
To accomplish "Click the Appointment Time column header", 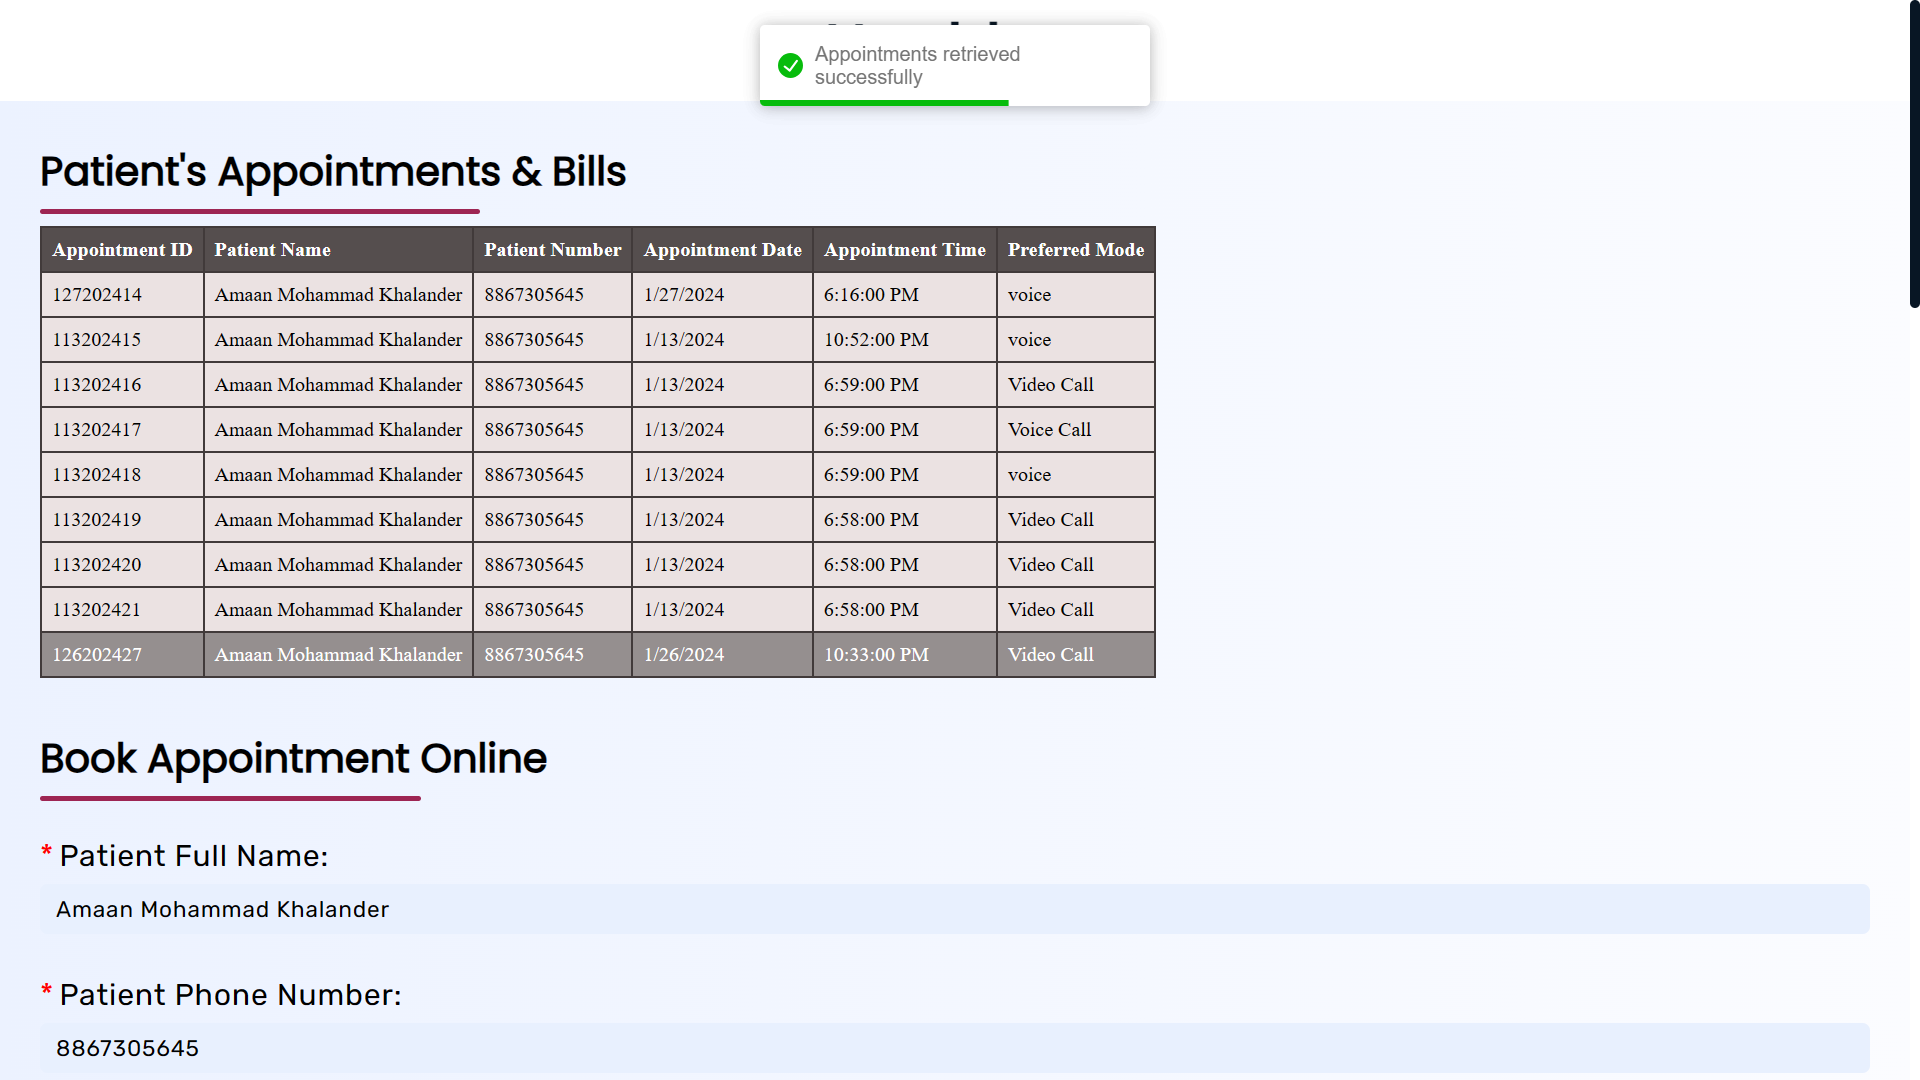I will coord(904,250).
